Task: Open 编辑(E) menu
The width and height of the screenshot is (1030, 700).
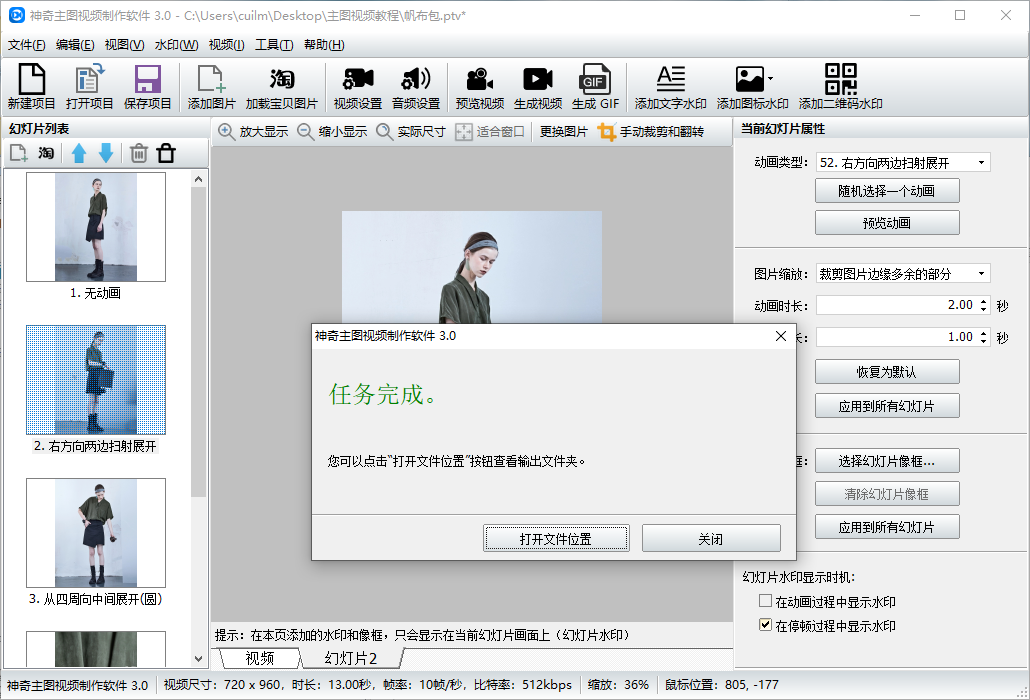Action: click(x=75, y=45)
